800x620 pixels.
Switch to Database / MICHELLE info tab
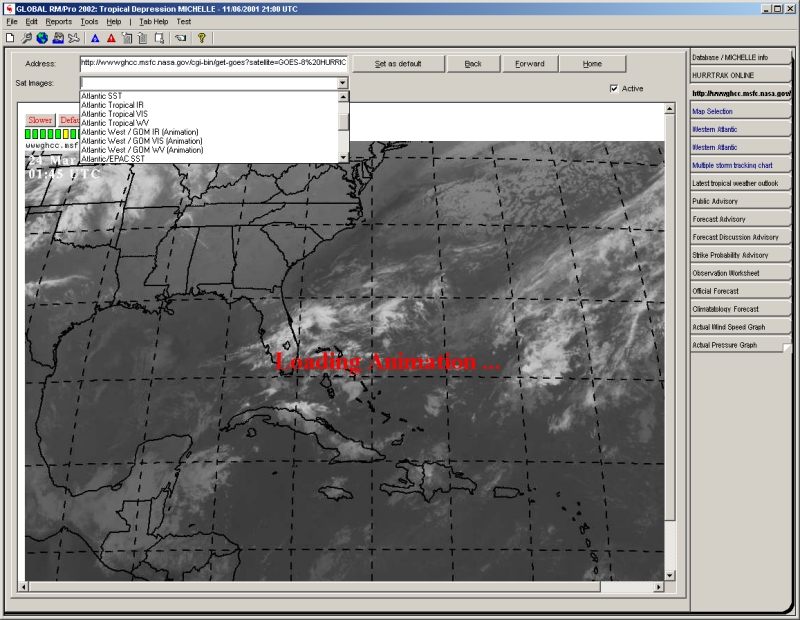(740, 58)
